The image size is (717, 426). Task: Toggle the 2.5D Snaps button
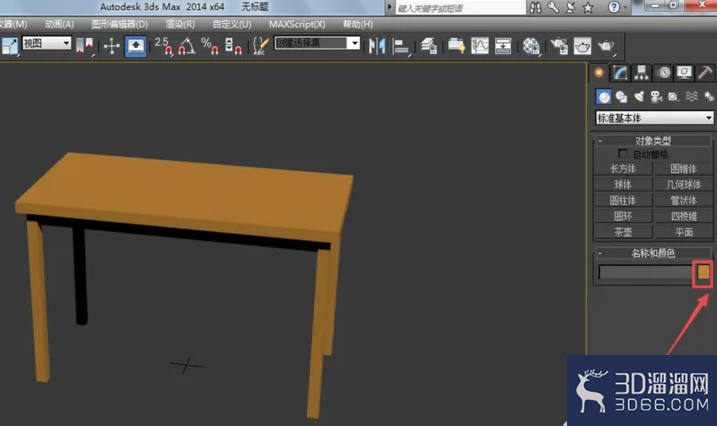pos(163,46)
